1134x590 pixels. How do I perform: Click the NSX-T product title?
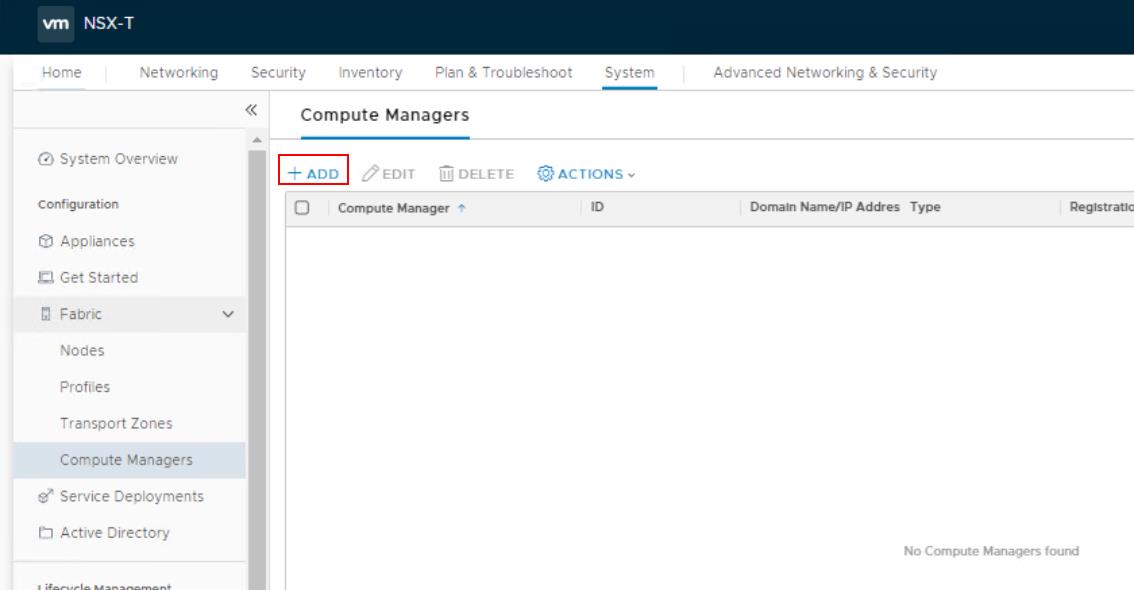[108, 23]
